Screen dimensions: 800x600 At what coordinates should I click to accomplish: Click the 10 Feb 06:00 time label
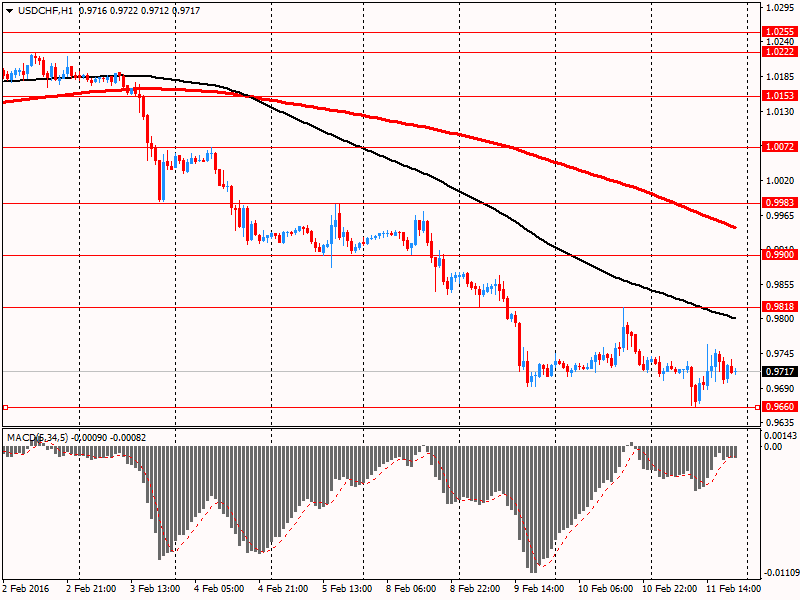pos(606,589)
